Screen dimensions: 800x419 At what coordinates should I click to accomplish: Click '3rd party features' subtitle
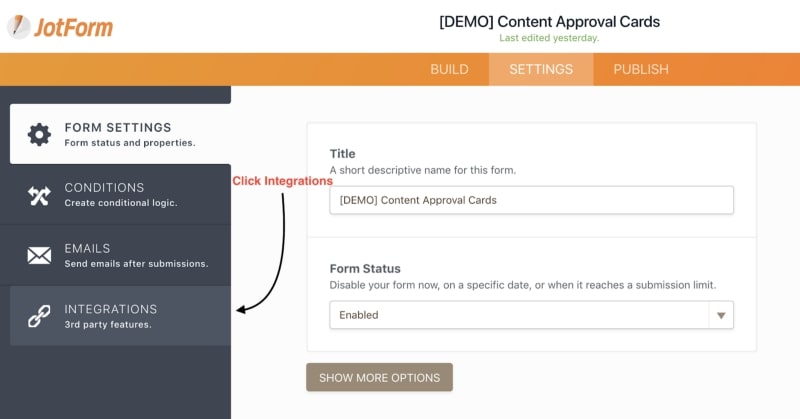110,324
